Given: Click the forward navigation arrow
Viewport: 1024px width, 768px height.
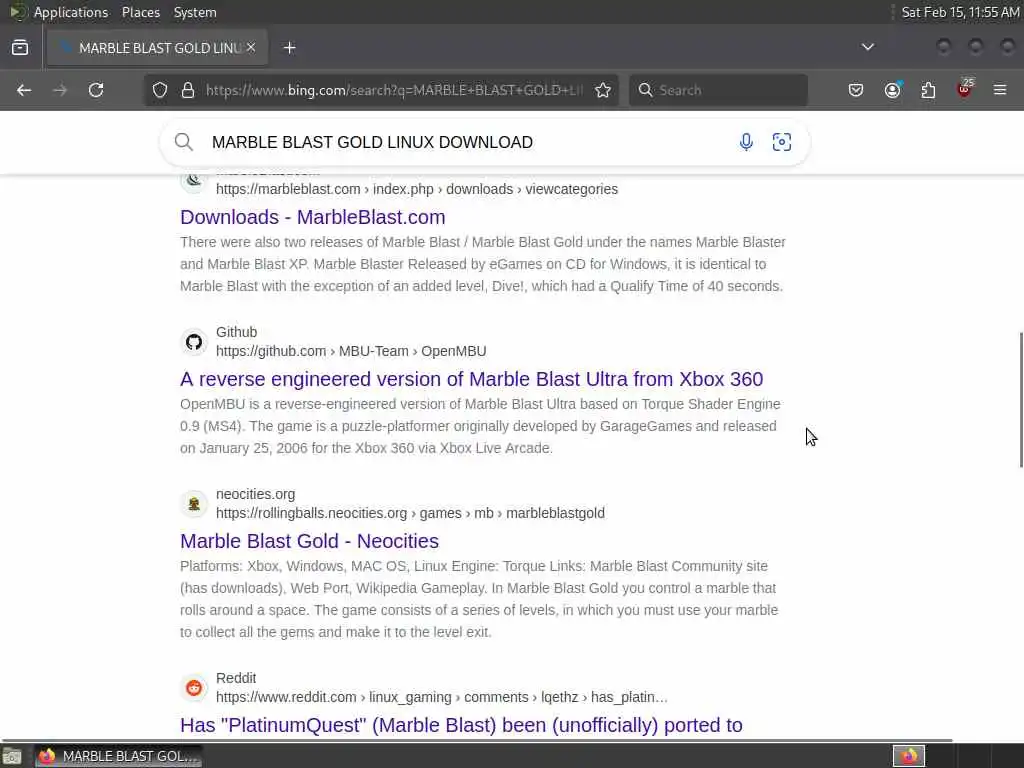Looking at the screenshot, I should click(x=60, y=90).
